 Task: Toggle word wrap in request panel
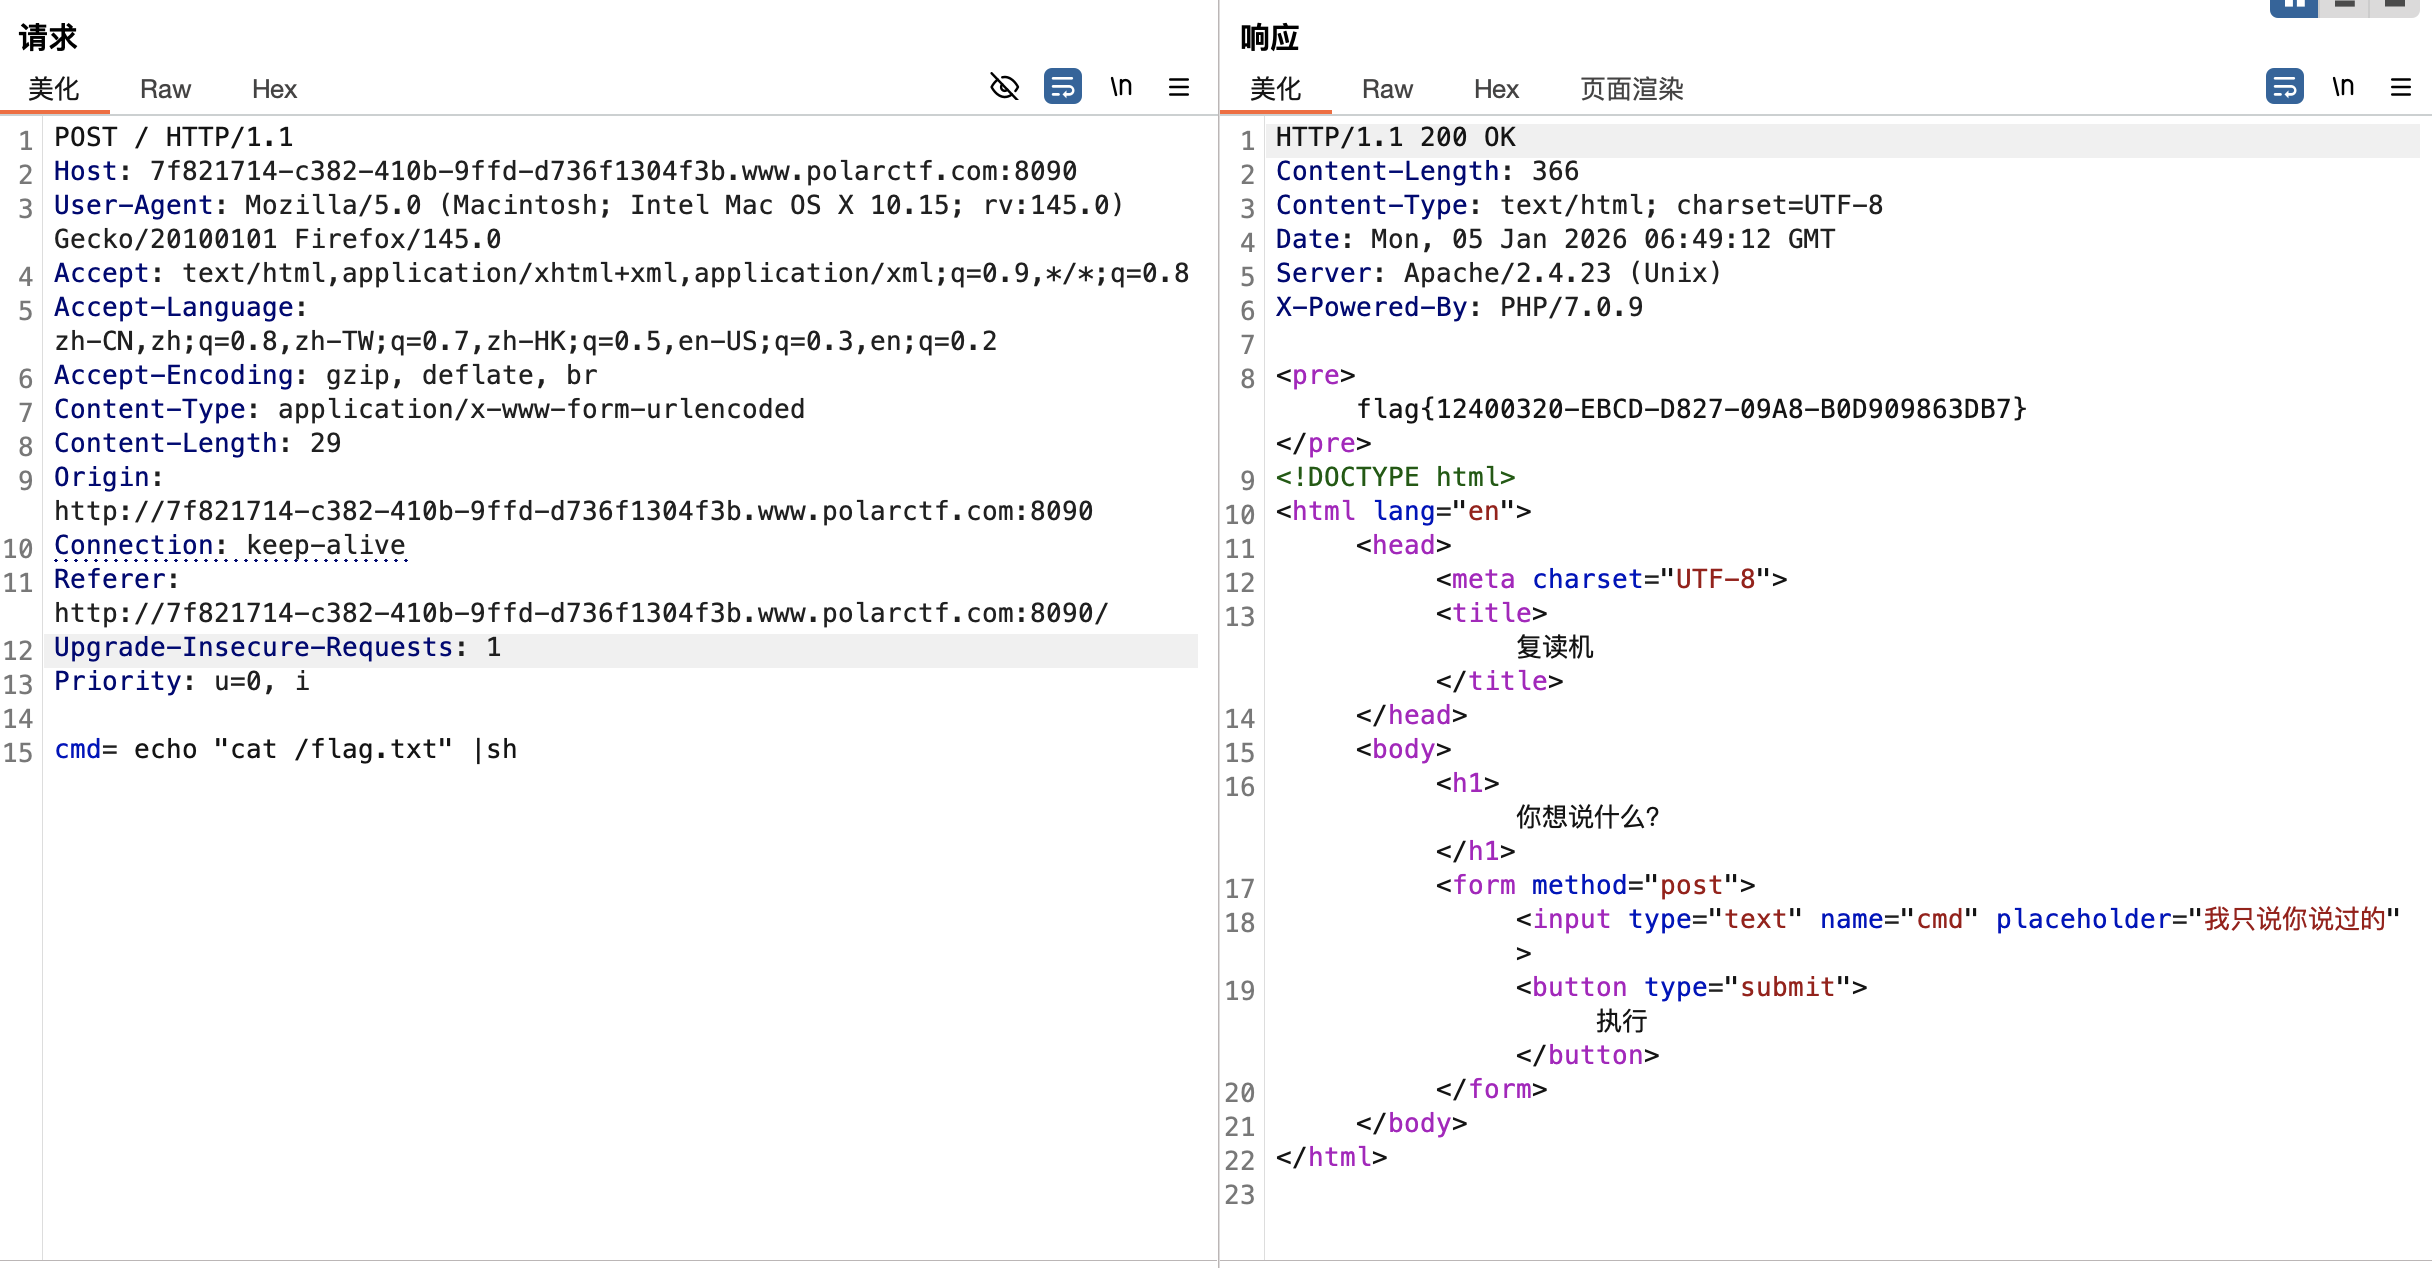(1062, 87)
